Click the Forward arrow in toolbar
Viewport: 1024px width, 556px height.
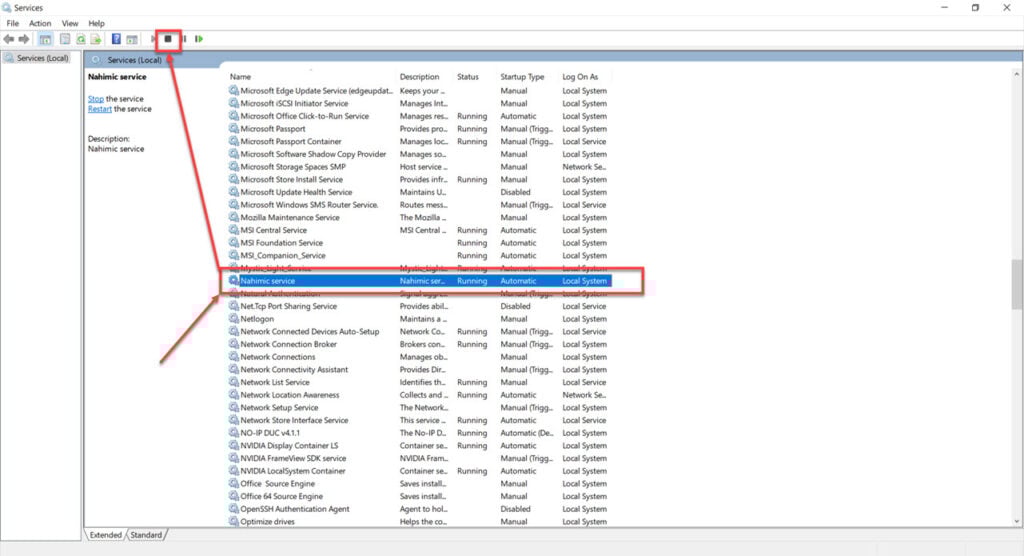(24, 39)
